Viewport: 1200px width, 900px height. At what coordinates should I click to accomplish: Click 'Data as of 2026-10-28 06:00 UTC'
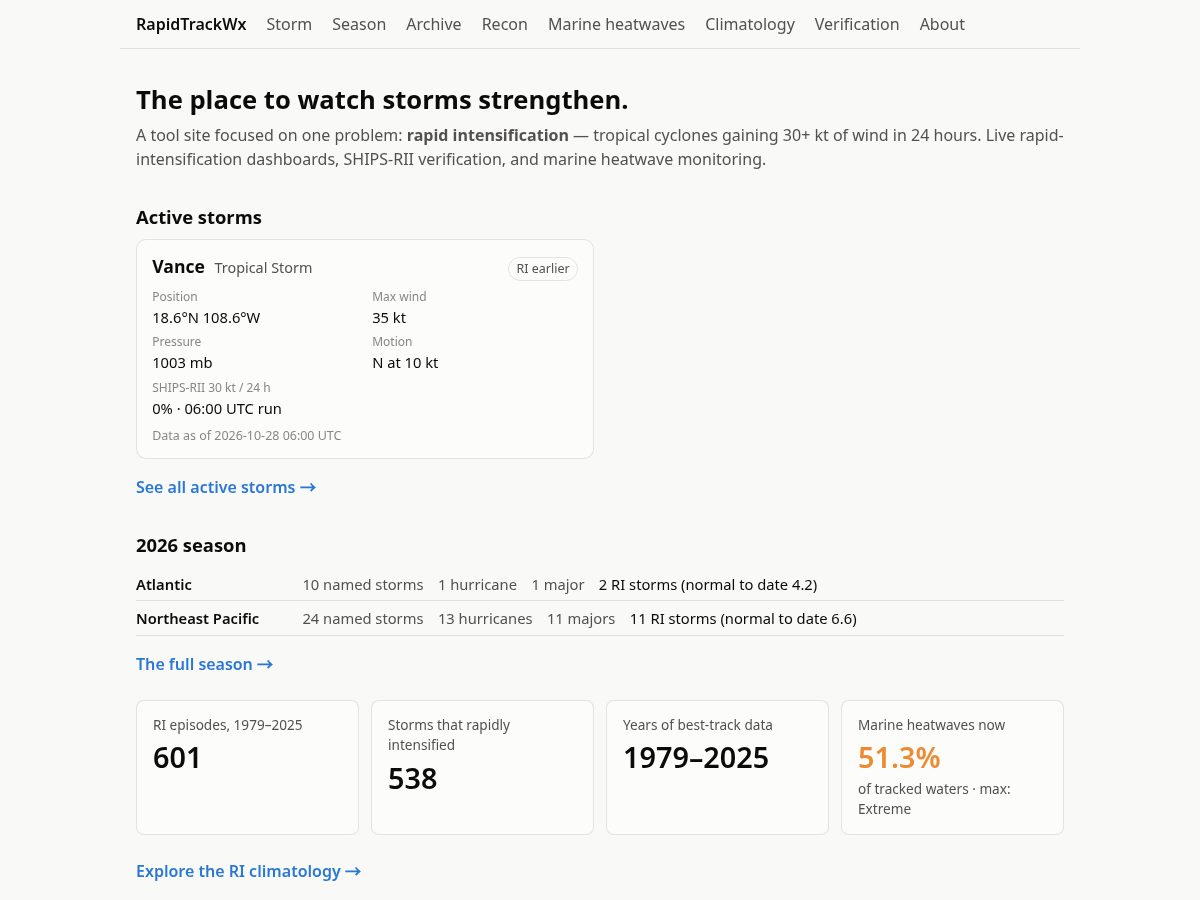click(247, 436)
